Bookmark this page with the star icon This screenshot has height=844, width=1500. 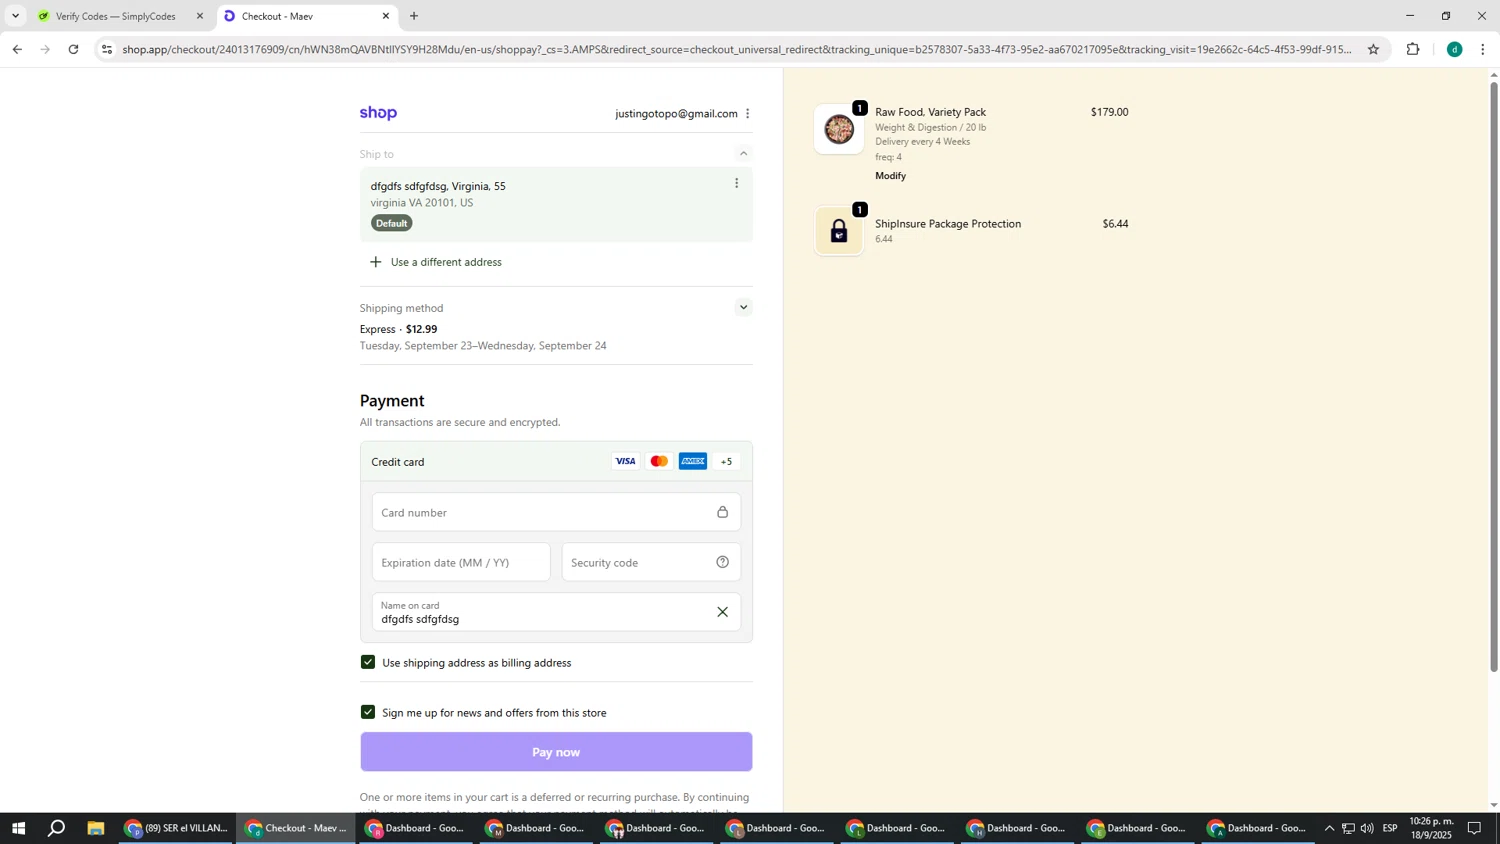coord(1373,49)
